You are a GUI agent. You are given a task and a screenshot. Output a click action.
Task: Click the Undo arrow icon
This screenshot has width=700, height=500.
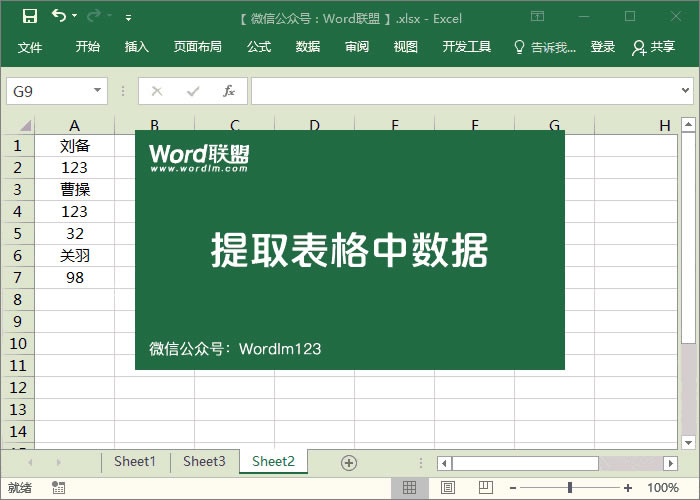point(59,16)
